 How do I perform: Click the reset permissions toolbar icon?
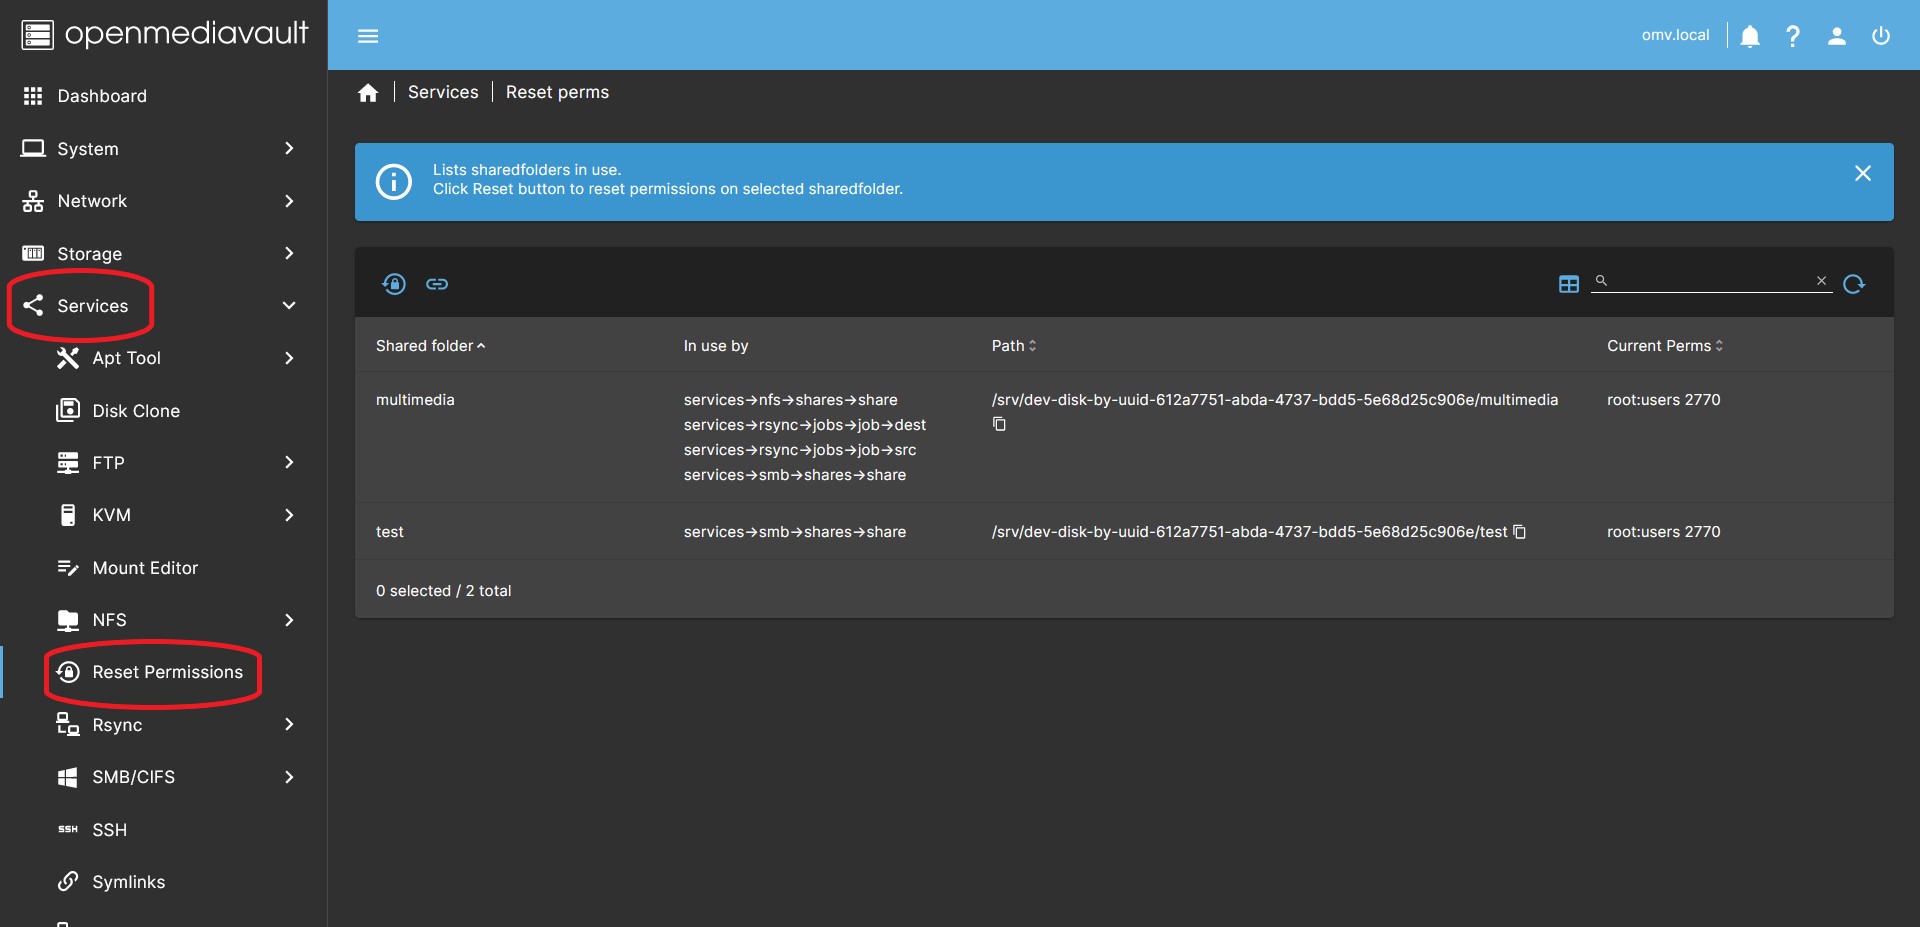394,284
